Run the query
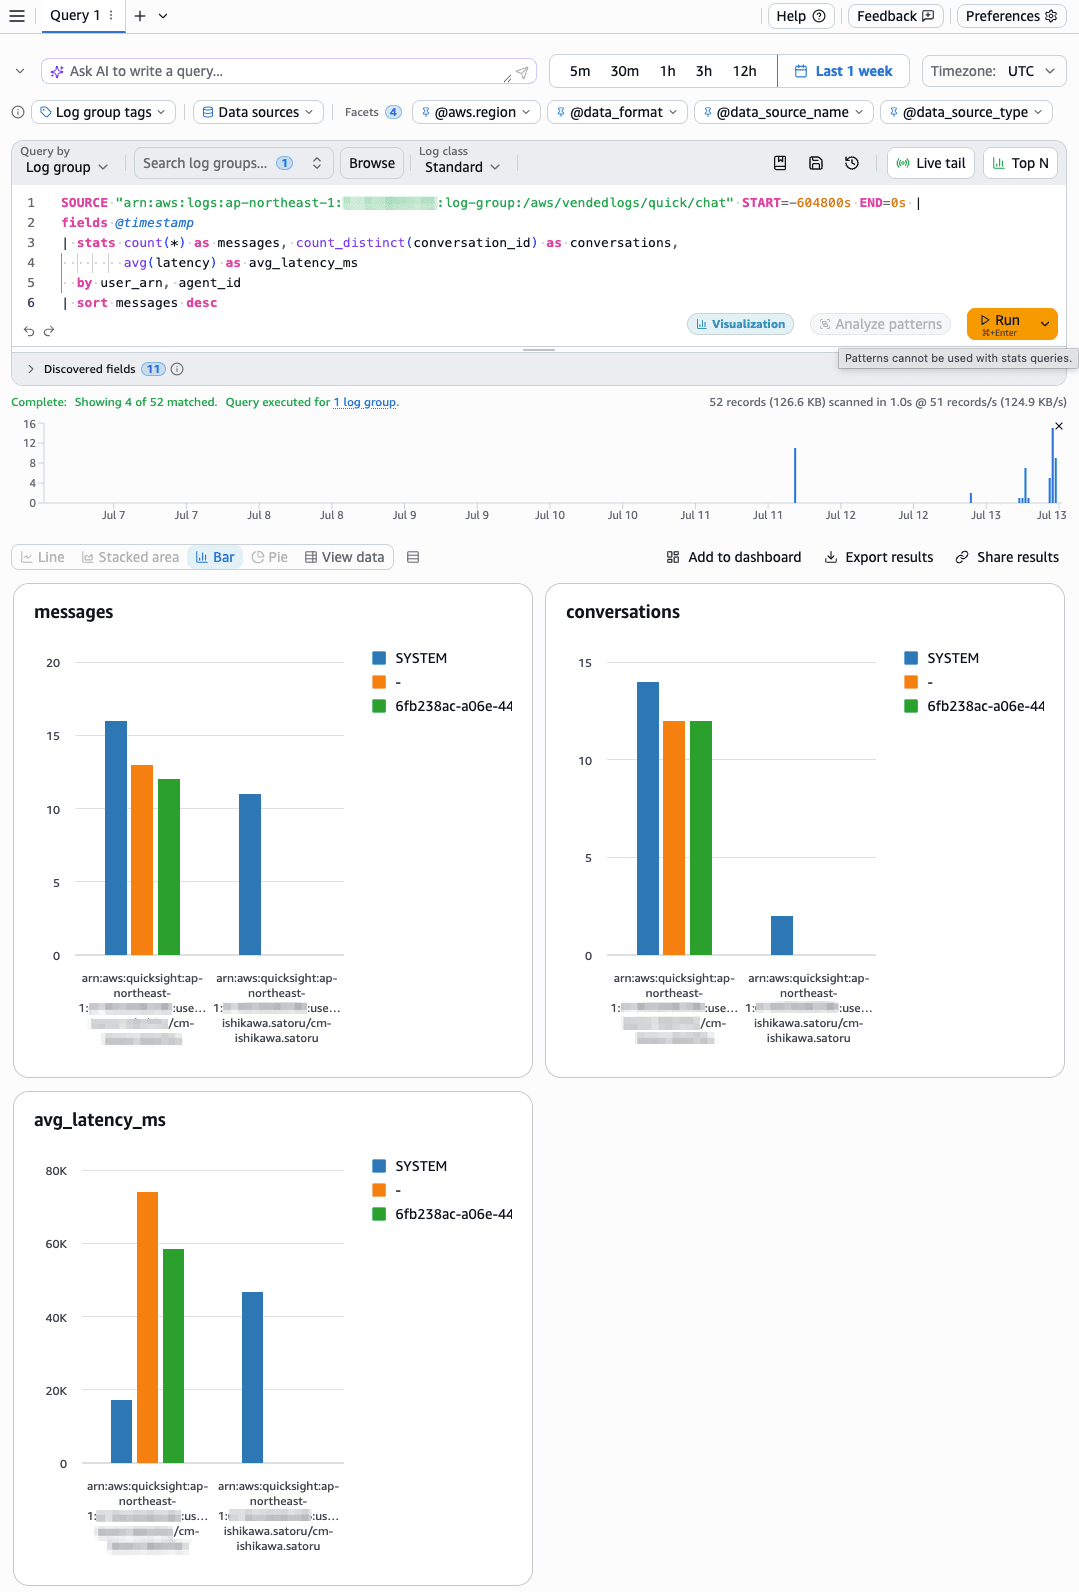Image resolution: width=1079 pixels, height=1592 pixels. pyautogui.click(x=1000, y=323)
